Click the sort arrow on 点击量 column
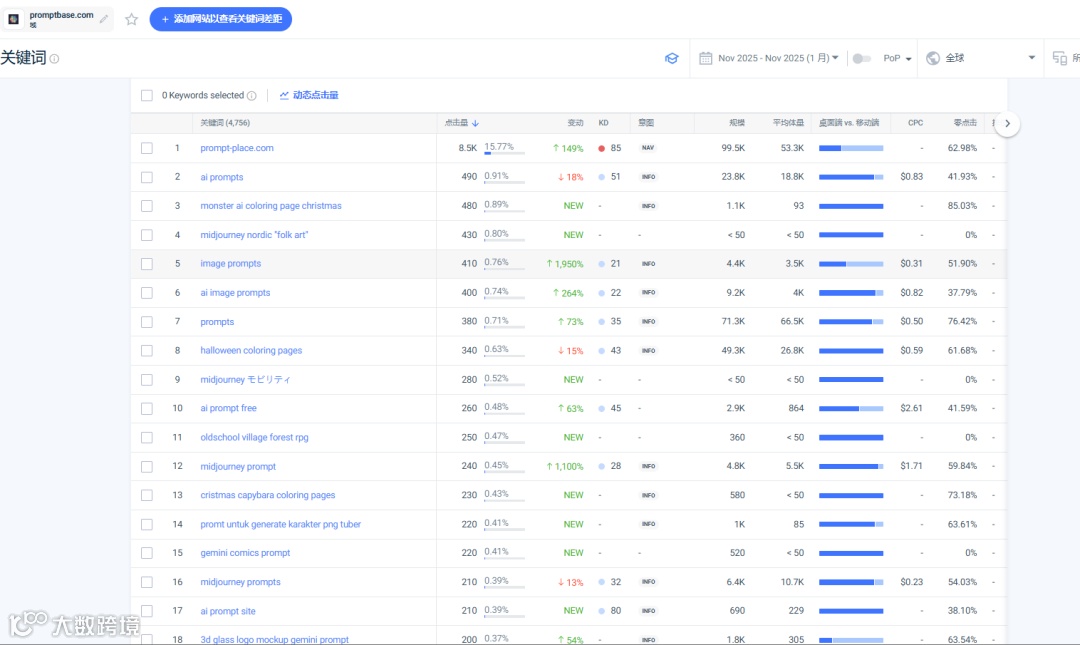1080x645 pixels. [x=475, y=123]
